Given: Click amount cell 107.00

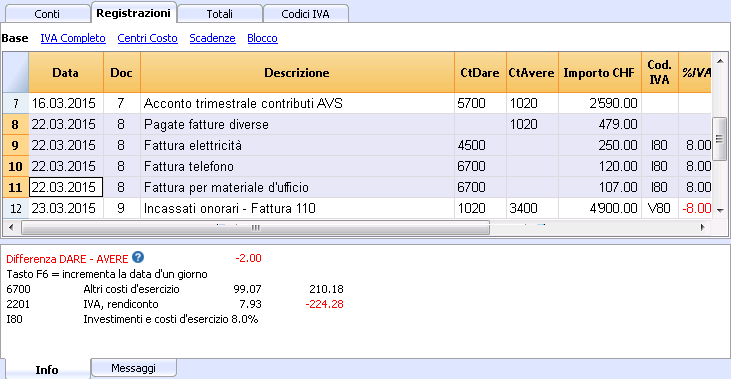Looking at the screenshot, I should click(x=600, y=187).
